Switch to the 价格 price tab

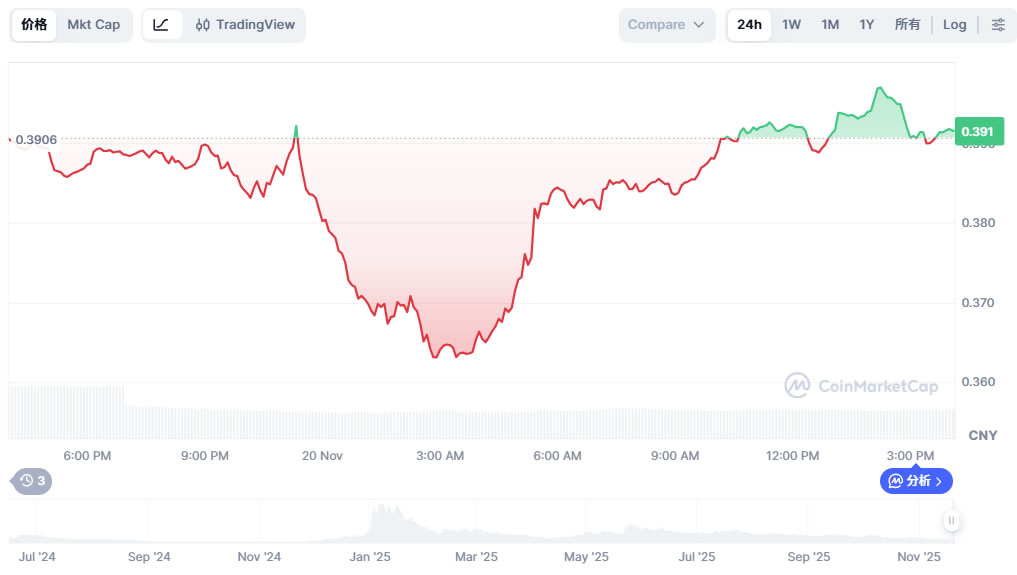pos(34,25)
